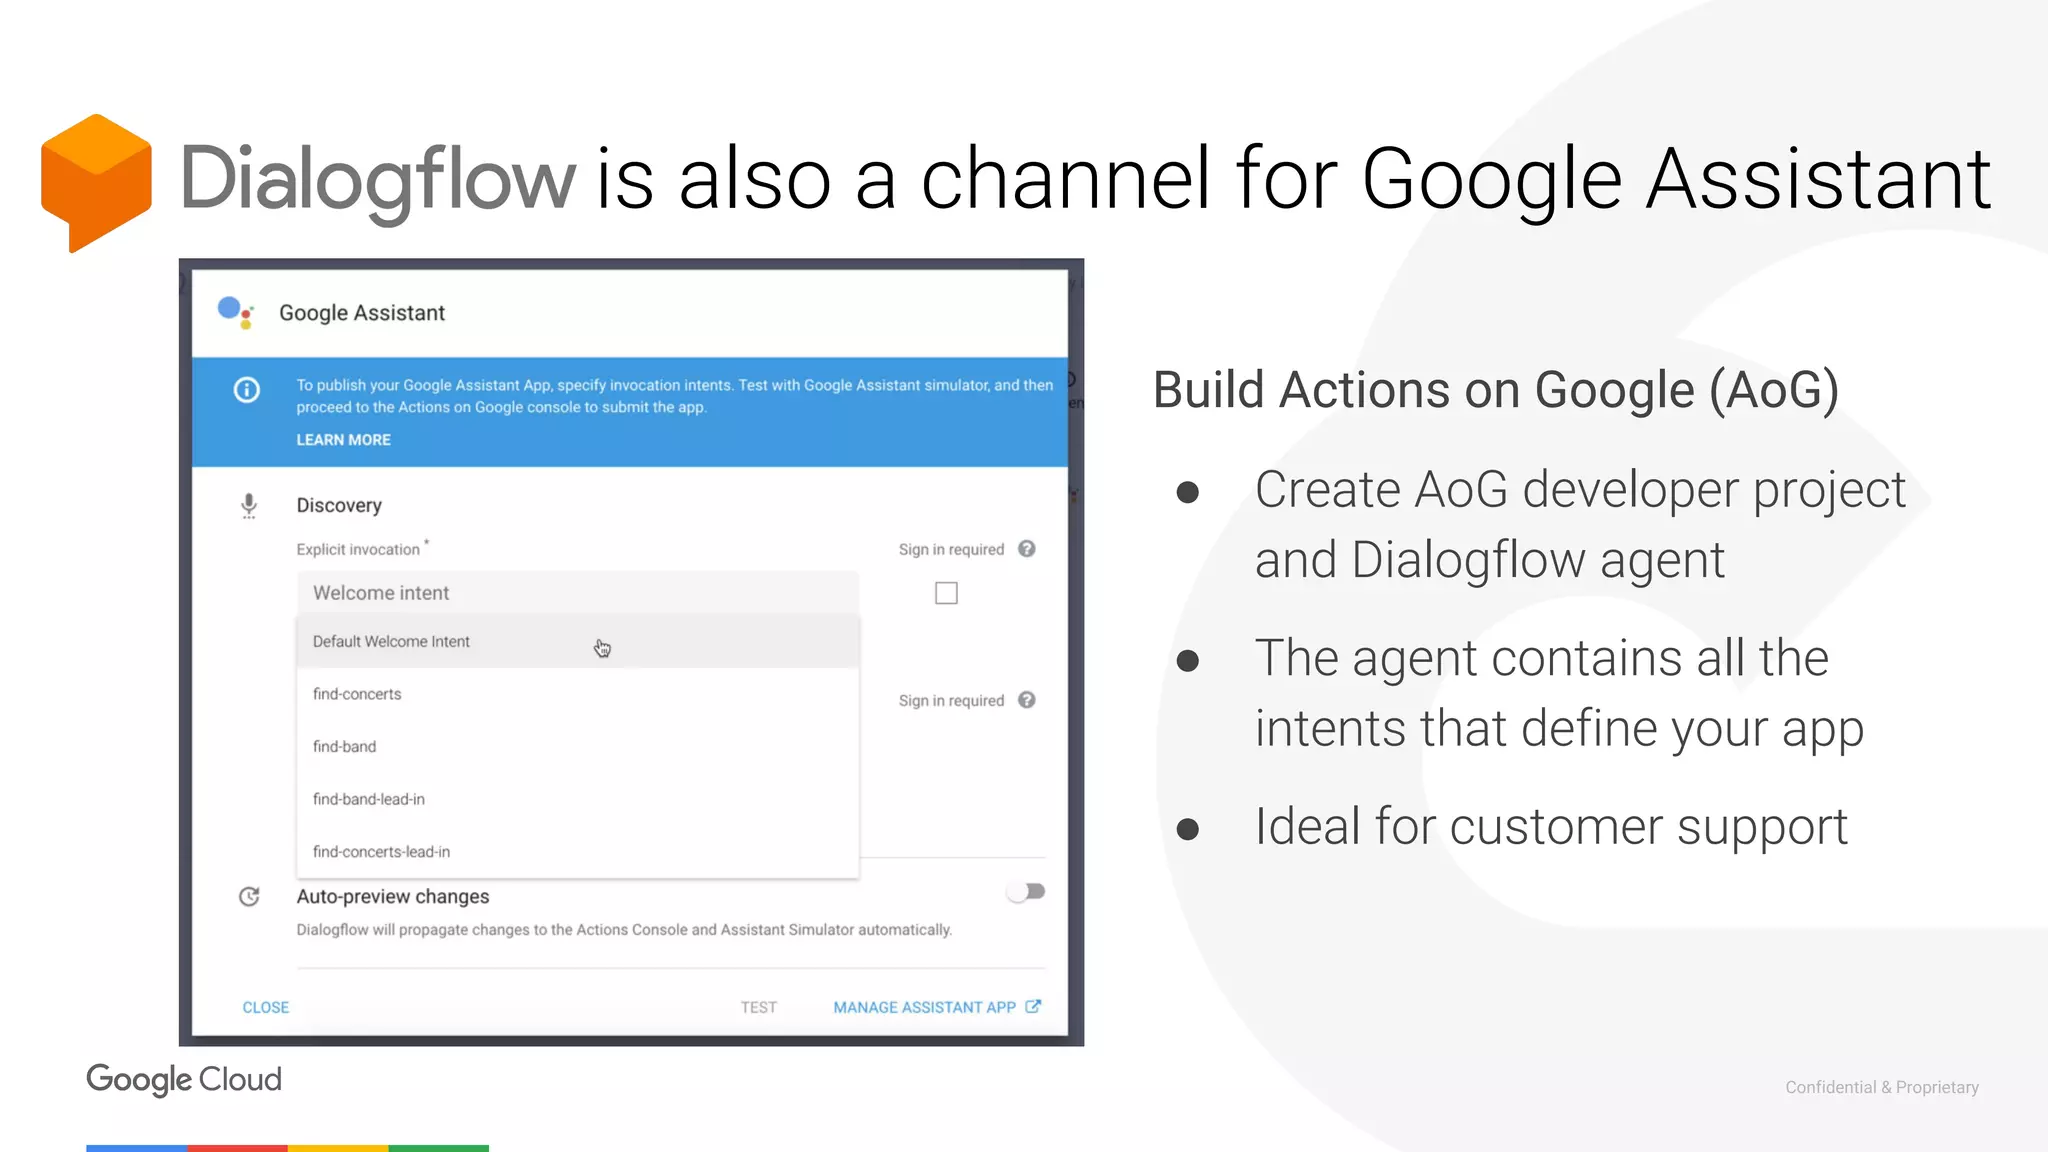This screenshot has width=2048, height=1152.
Task: Click the Build Actions on Google heading
Action: pos(1496,390)
